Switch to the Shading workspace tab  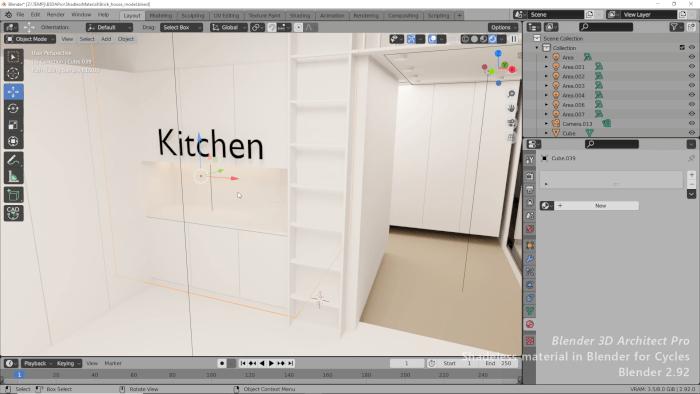[300, 15]
